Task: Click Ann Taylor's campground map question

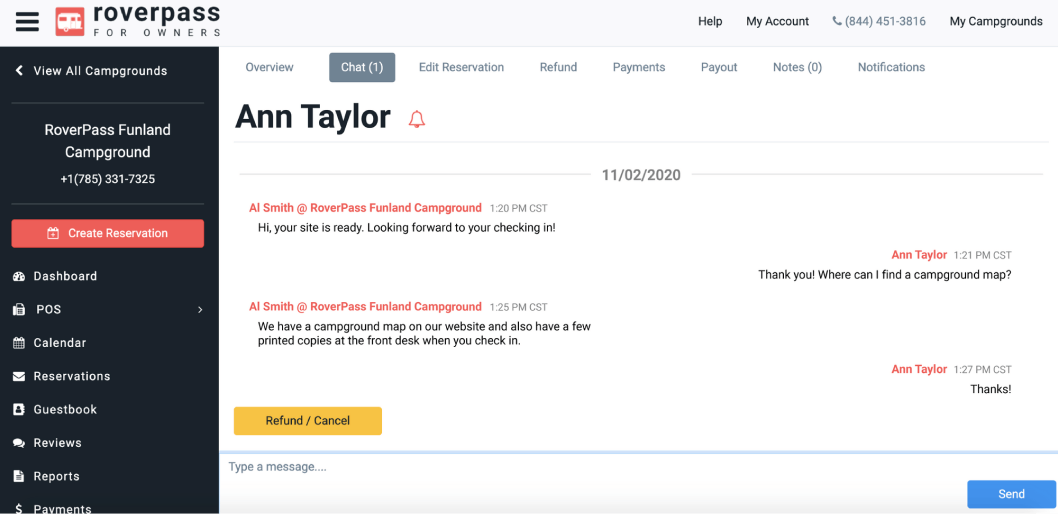Action: pos(885,275)
